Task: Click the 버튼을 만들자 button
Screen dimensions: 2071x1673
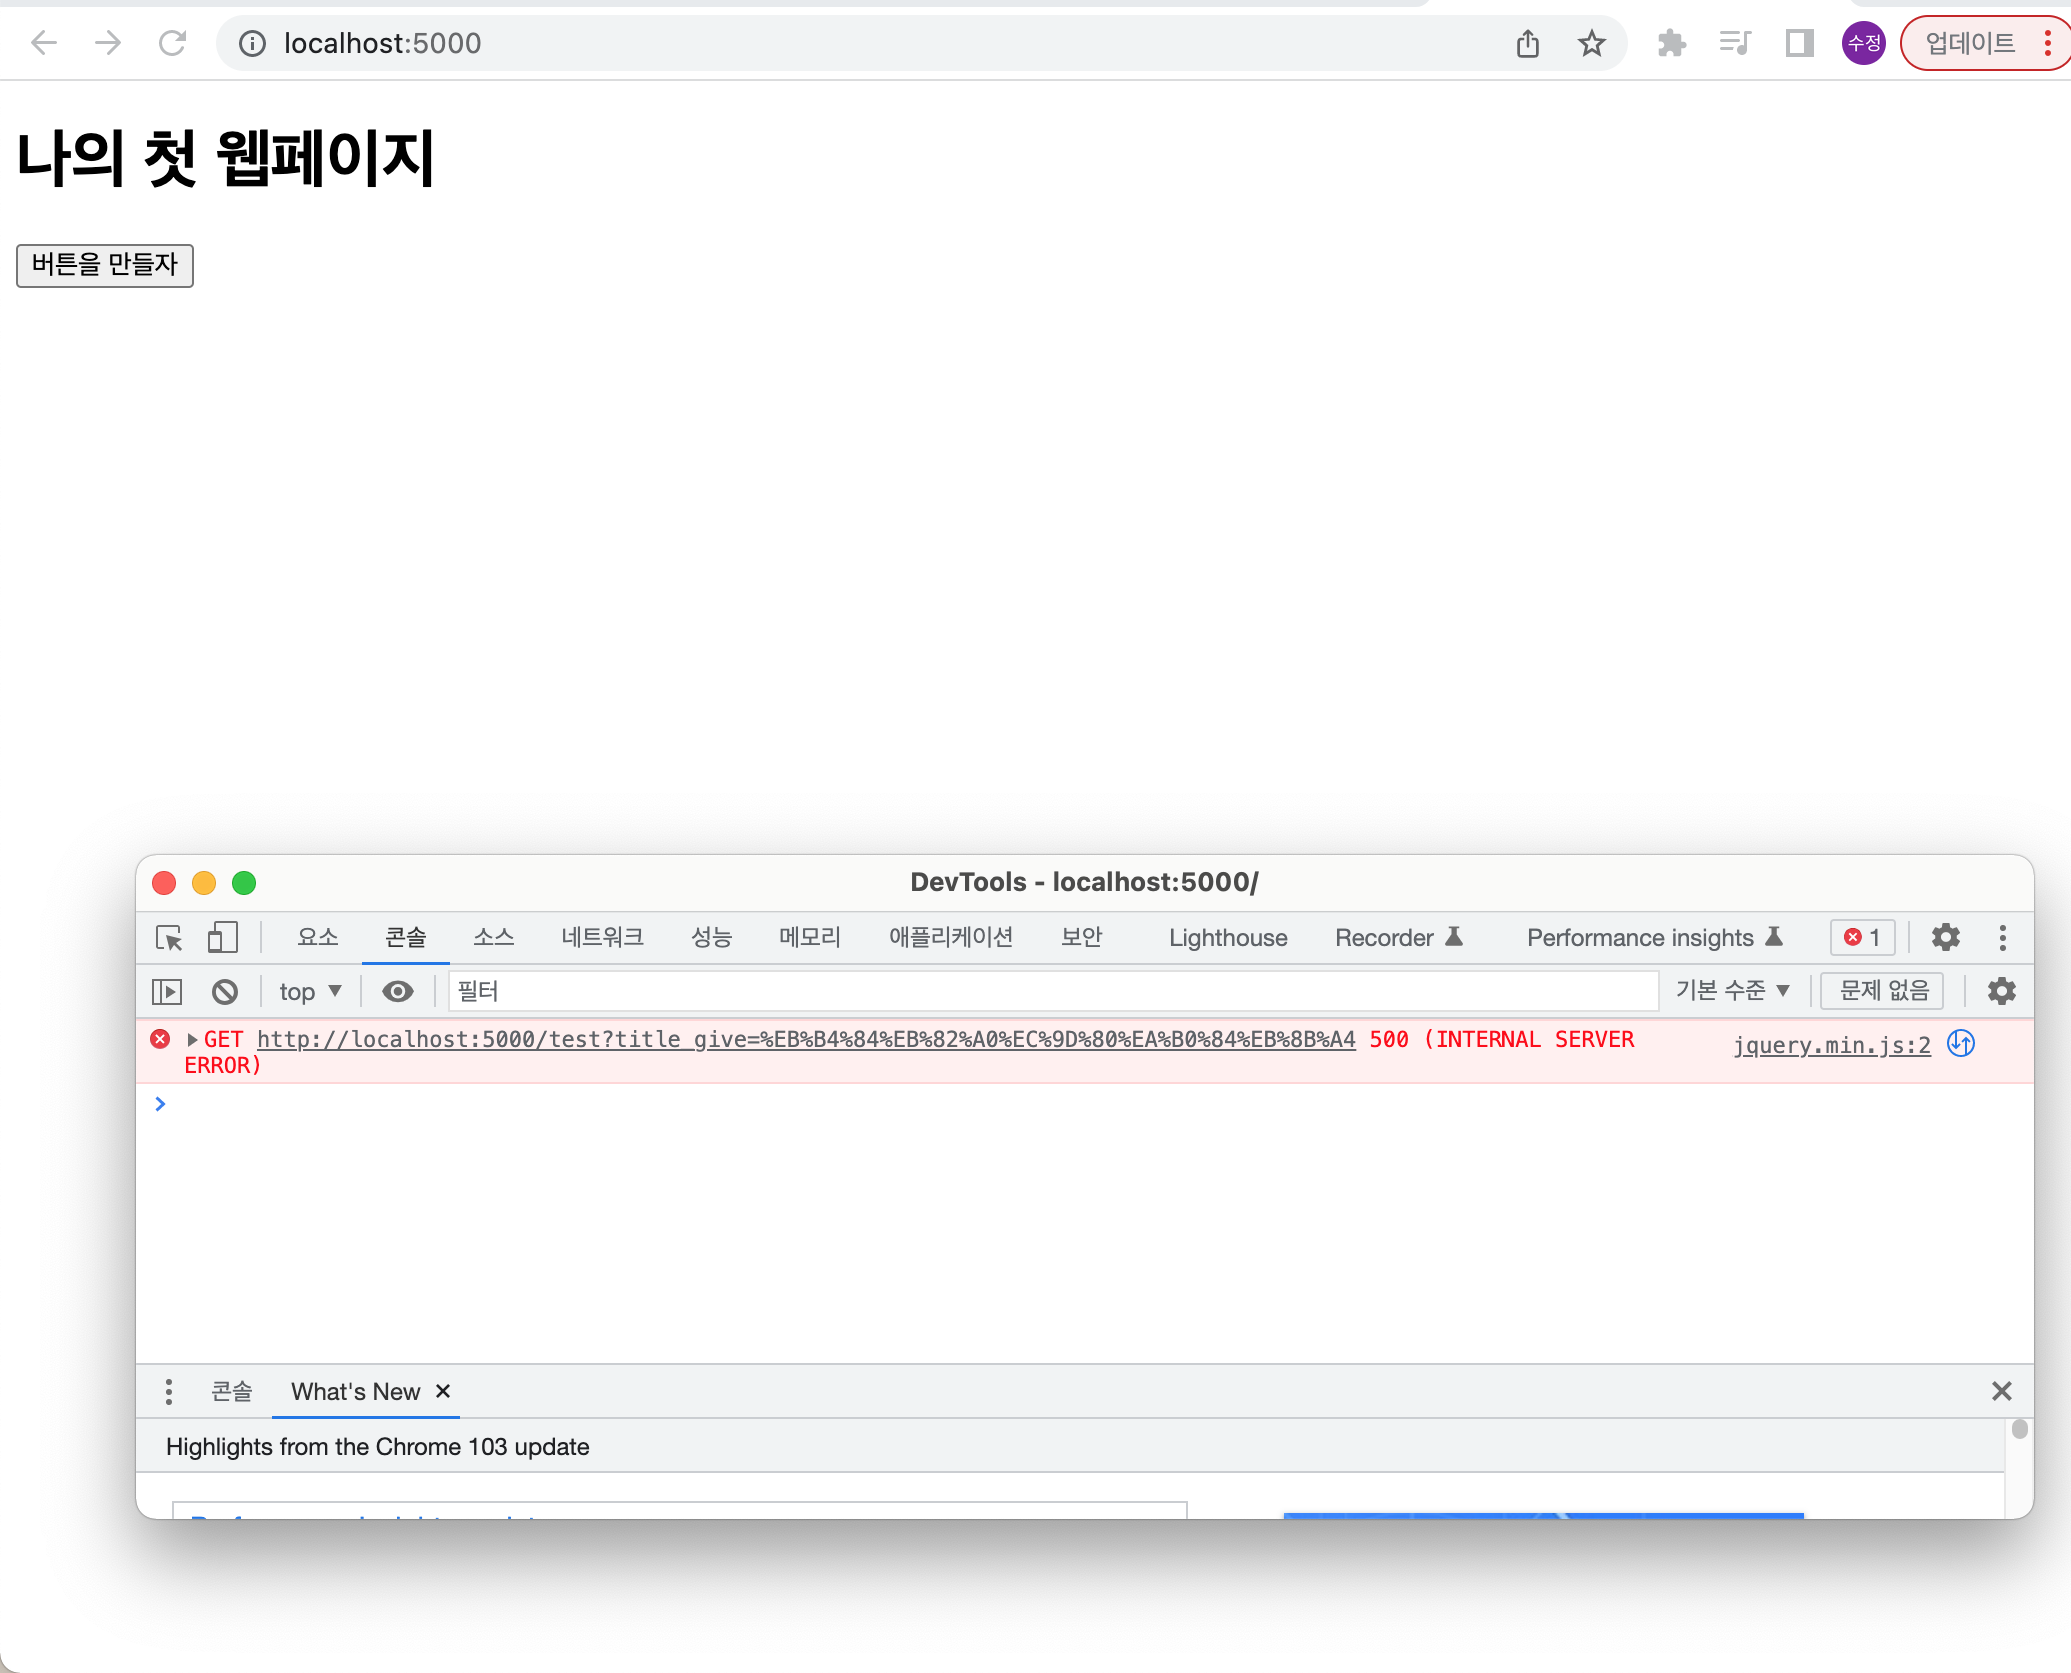Action: click(105, 265)
